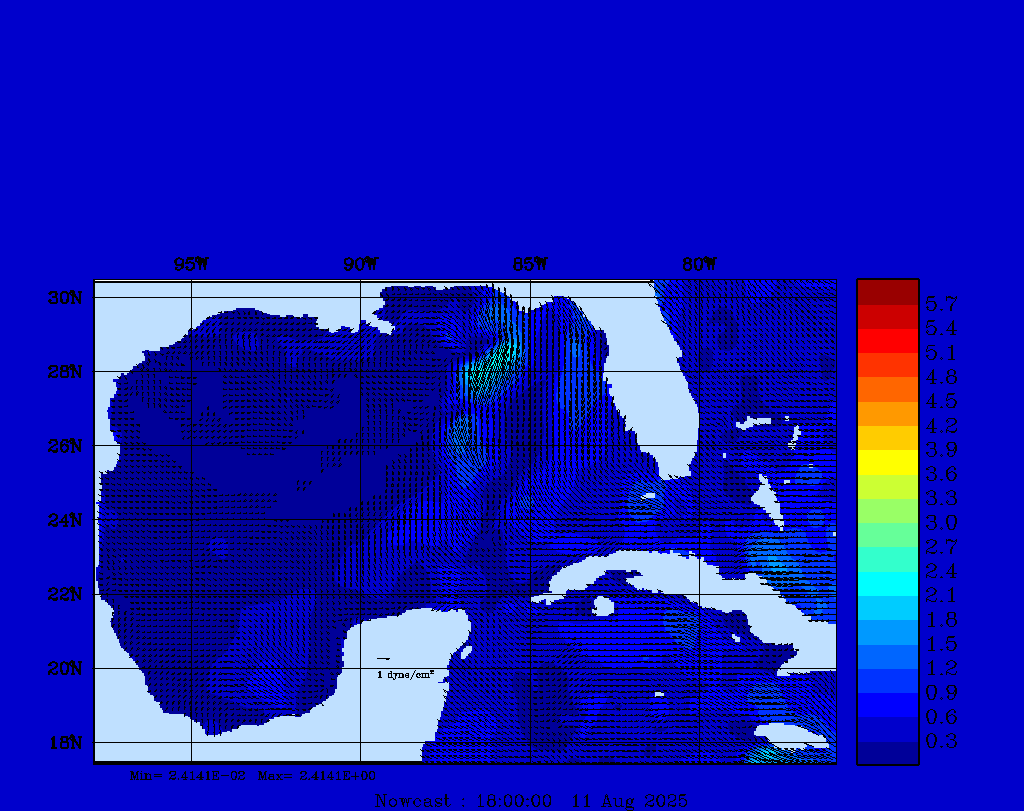Click the 85W longitude axis label
The width and height of the screenshot is (1024, 811).
pos(529,265)
